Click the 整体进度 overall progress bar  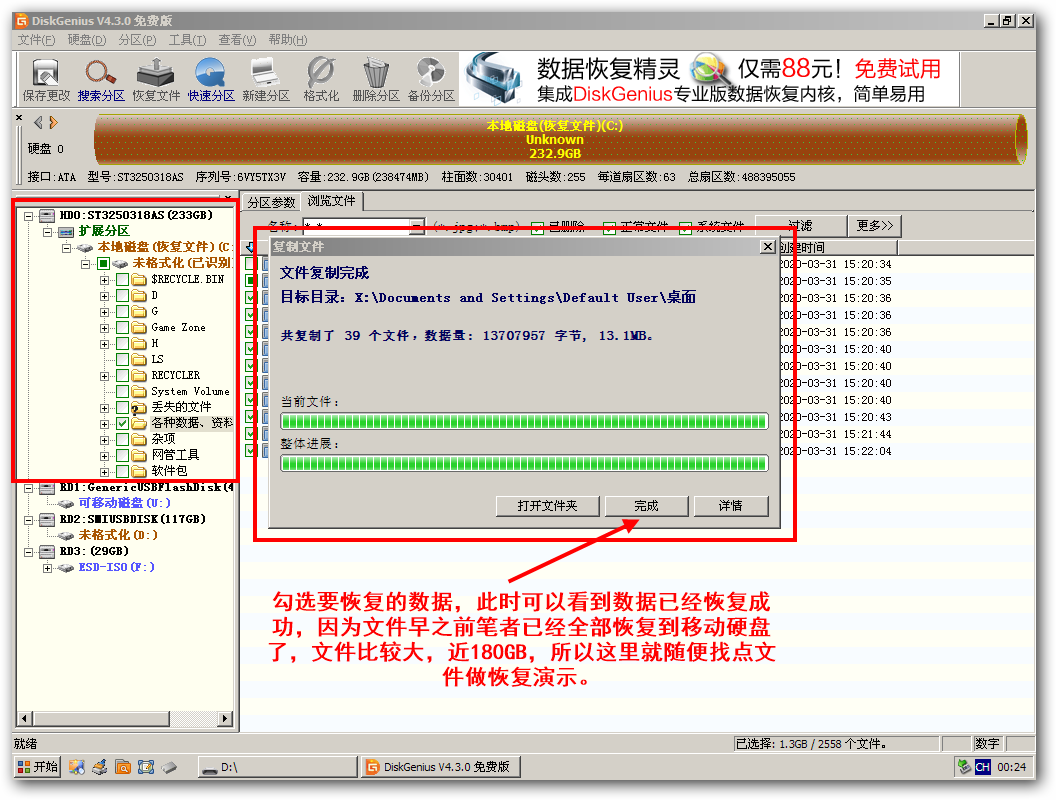(524, 463)
